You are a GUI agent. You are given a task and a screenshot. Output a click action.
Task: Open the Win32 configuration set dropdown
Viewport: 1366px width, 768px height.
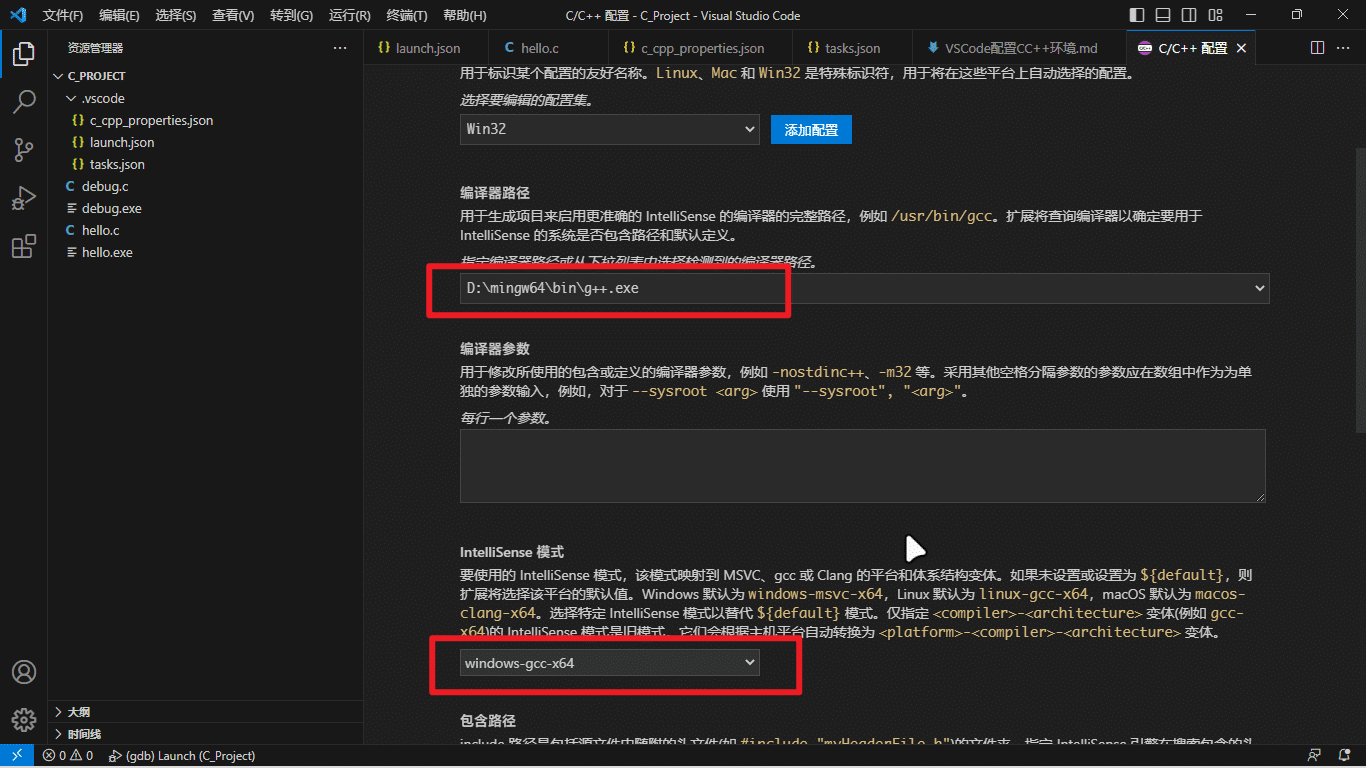(609, 129)
